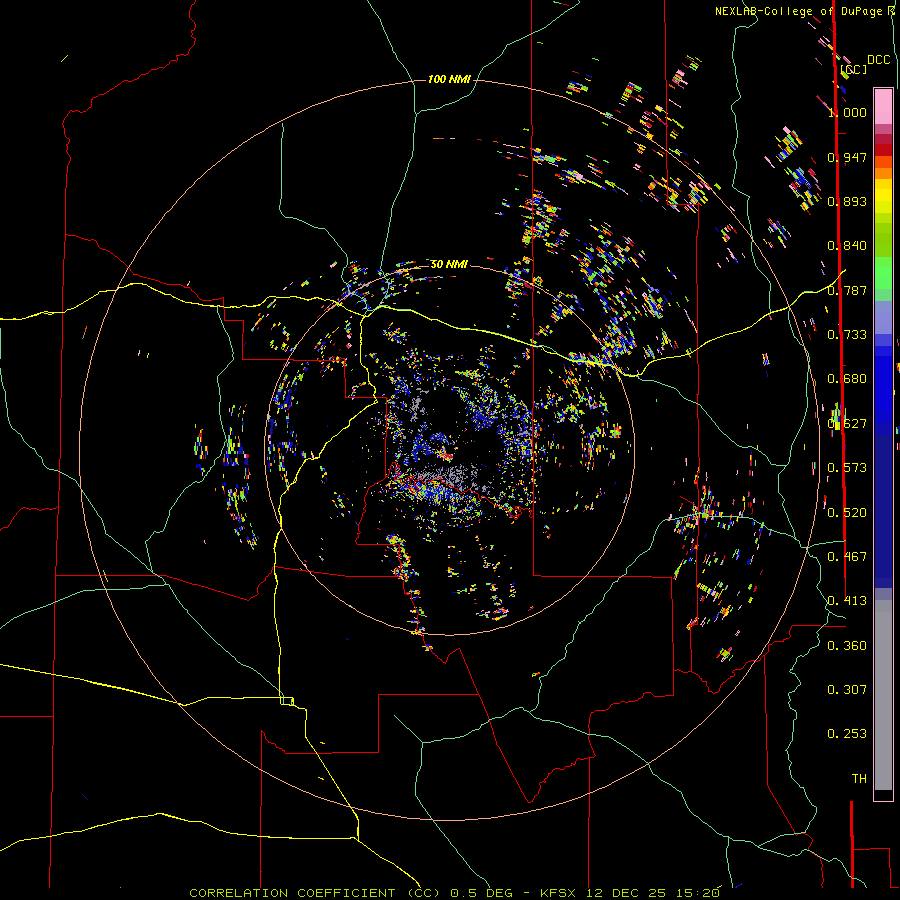Click the 0.413 legend value
The width and height of the screenshot is (900, 900).
pyautogui.click(x=847, y=601)
